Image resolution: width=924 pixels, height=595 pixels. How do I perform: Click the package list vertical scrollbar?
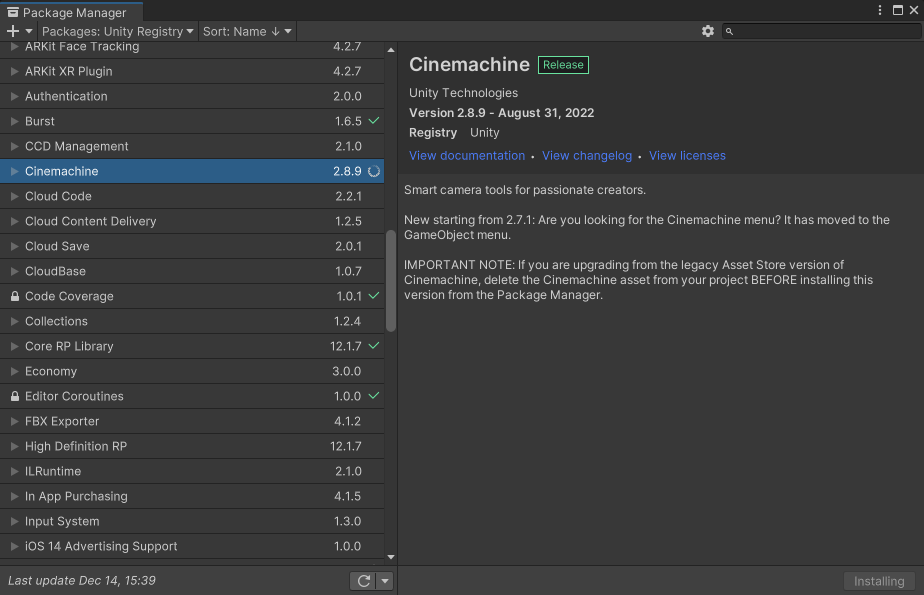point(391,280)
